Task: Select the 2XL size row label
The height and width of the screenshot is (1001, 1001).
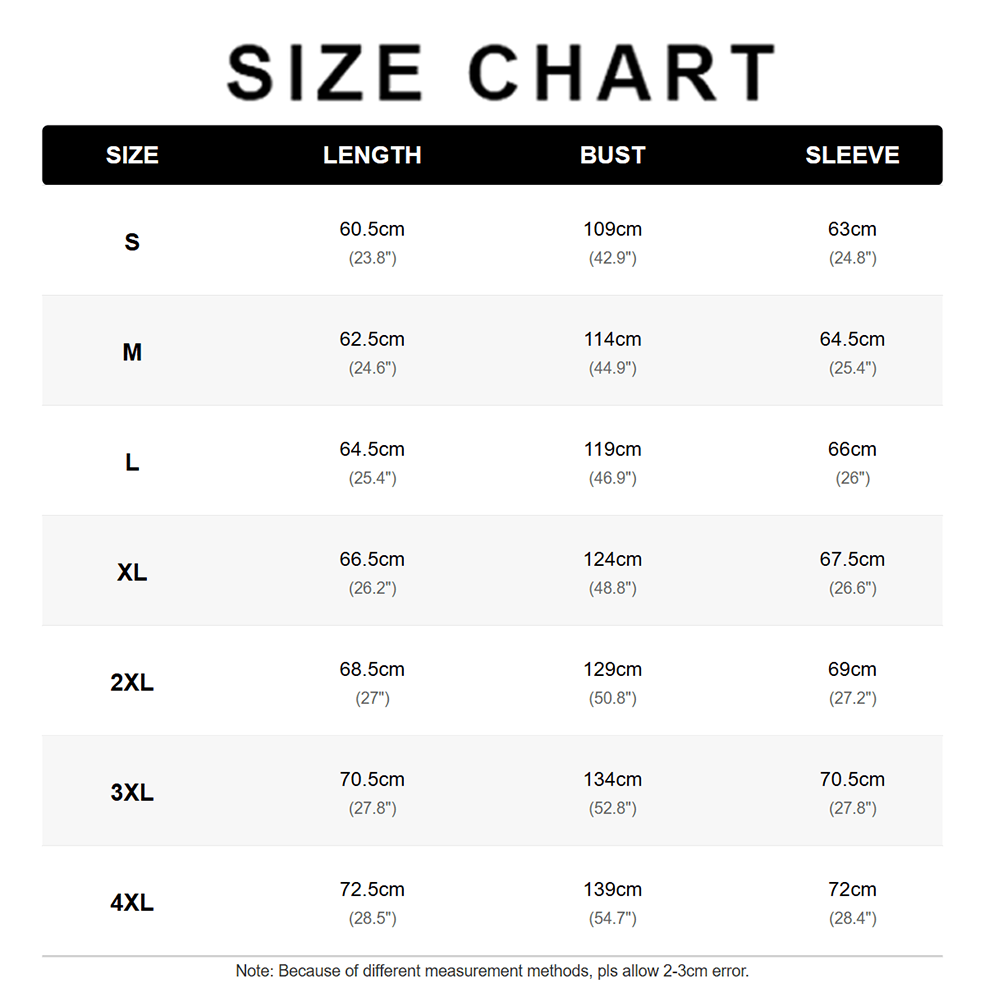Action: pyautogui.click(x=132, y=682)
